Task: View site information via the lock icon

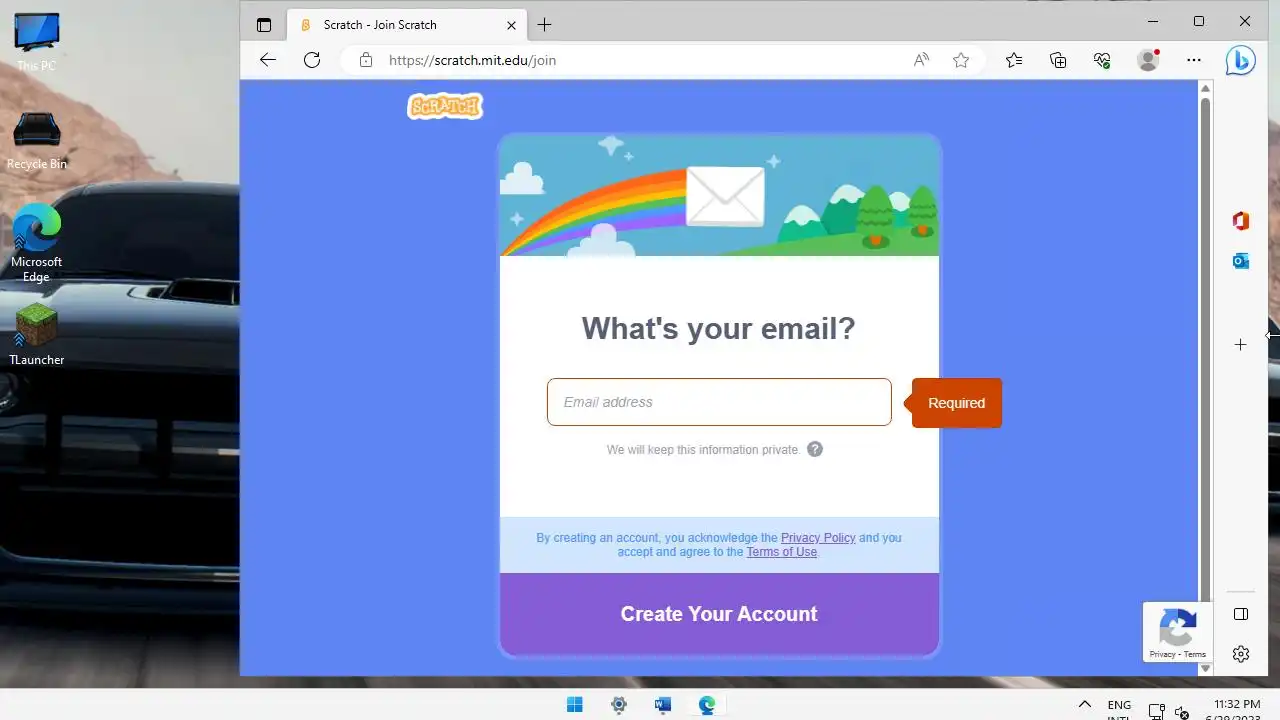Action: pyautogui.click(x=366, y=60)
